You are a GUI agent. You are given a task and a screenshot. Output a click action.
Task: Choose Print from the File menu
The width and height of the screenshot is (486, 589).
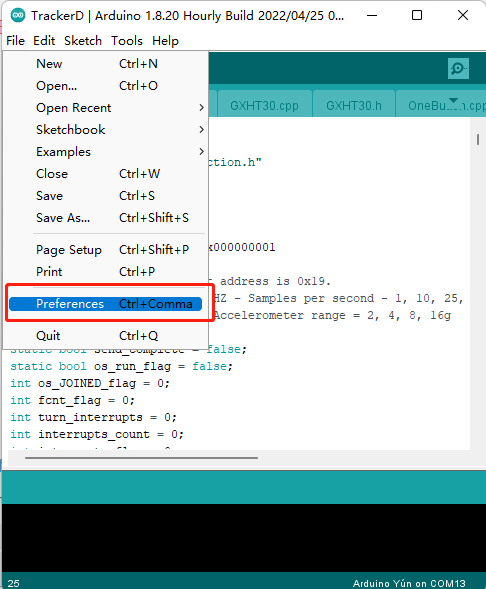[105, 272]
